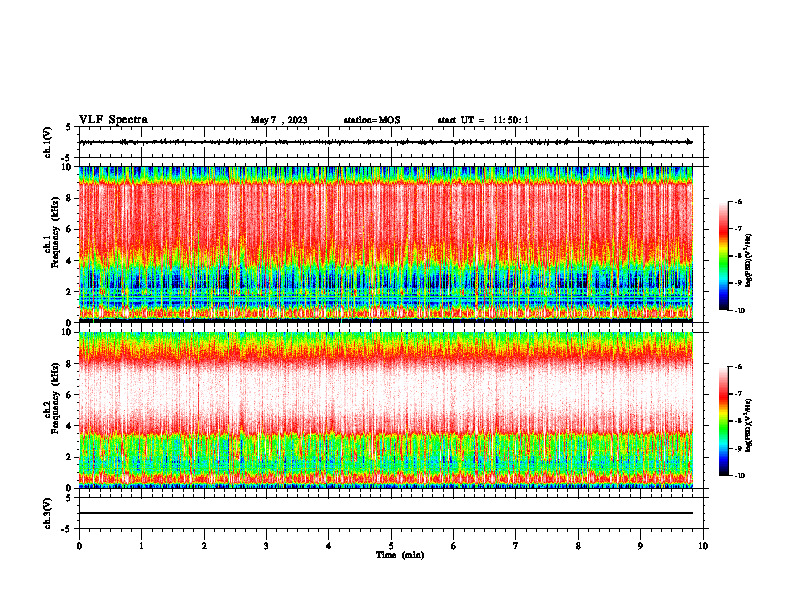
Task: Click inside the ch.1 spectrogram panel
Action: [386, 244]
